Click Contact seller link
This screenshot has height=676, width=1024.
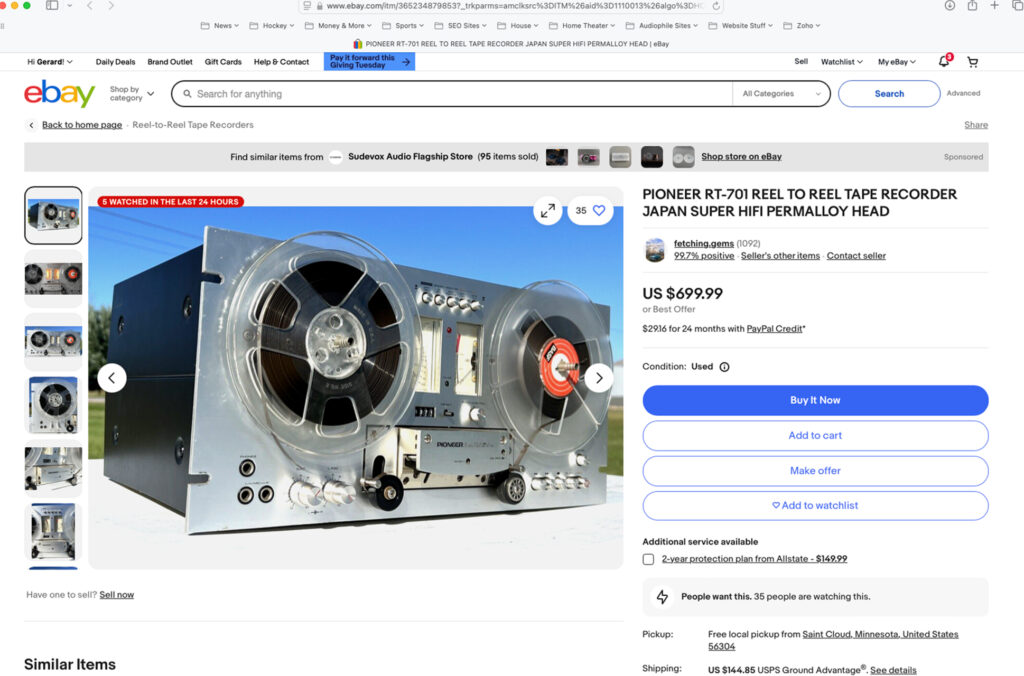[856, 256]
